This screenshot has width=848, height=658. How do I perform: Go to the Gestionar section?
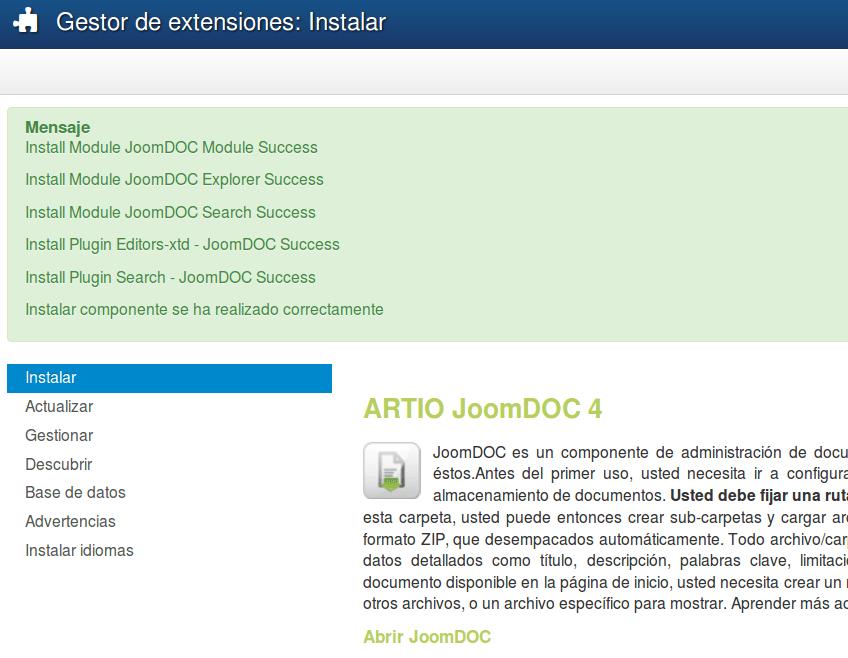59,435
